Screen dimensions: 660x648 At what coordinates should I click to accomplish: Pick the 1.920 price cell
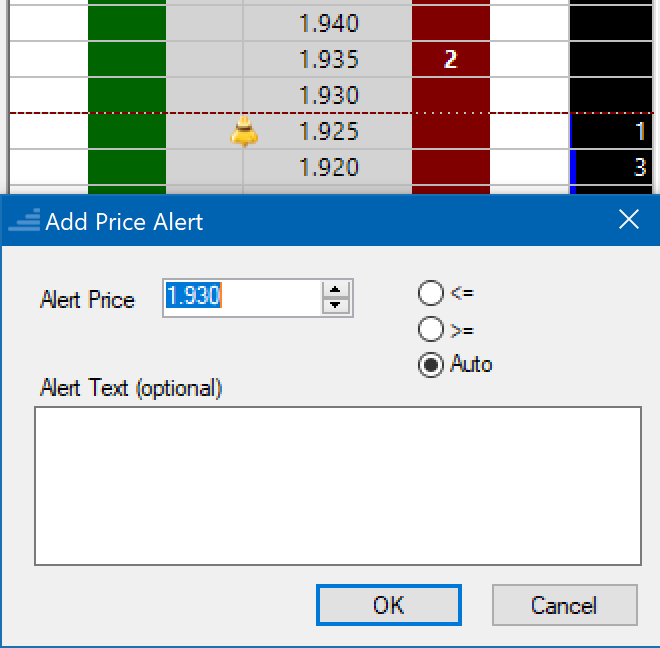coord(329,168)
